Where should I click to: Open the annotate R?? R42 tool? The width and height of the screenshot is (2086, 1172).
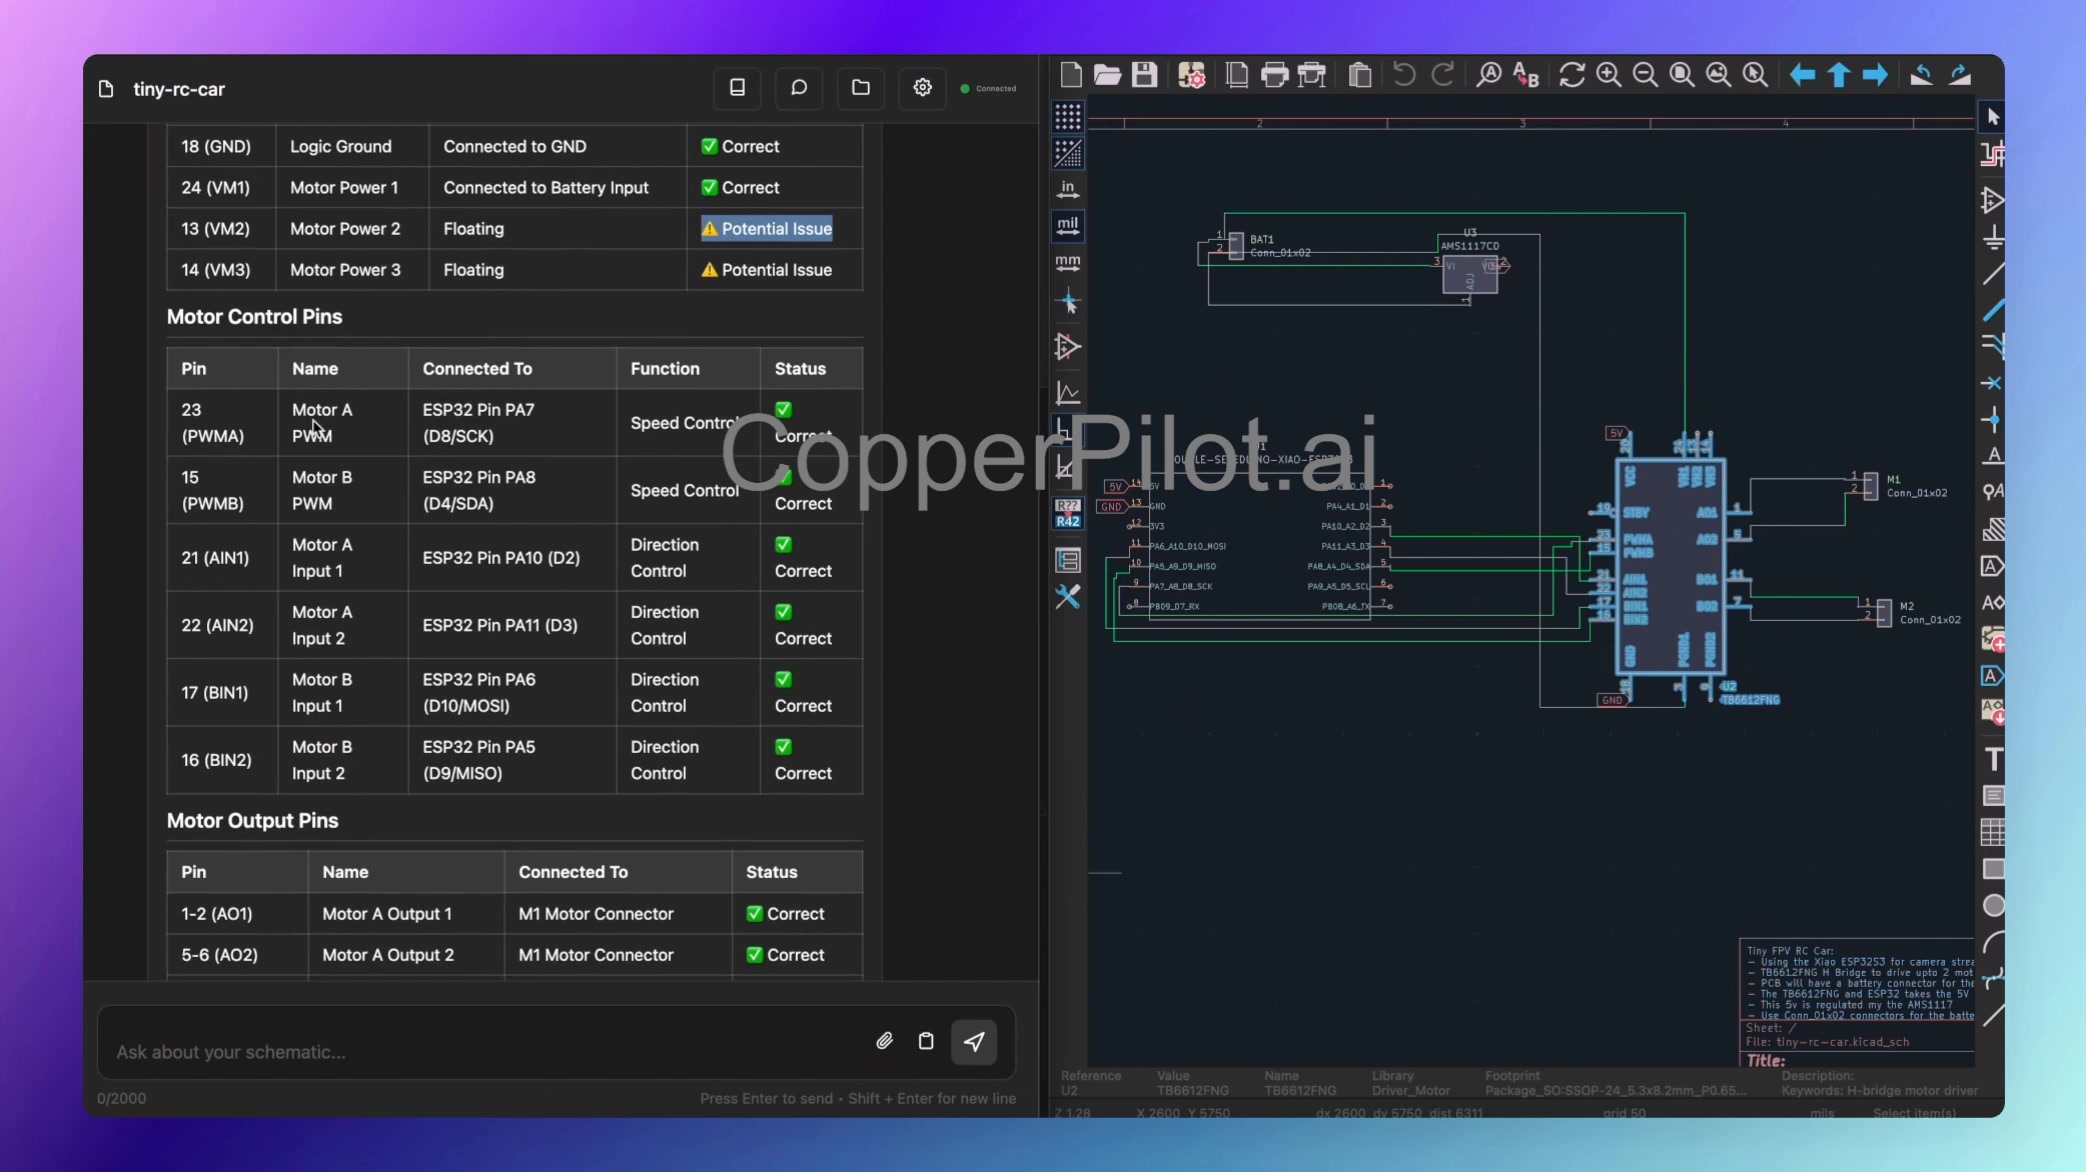(x=1068, y=513)
